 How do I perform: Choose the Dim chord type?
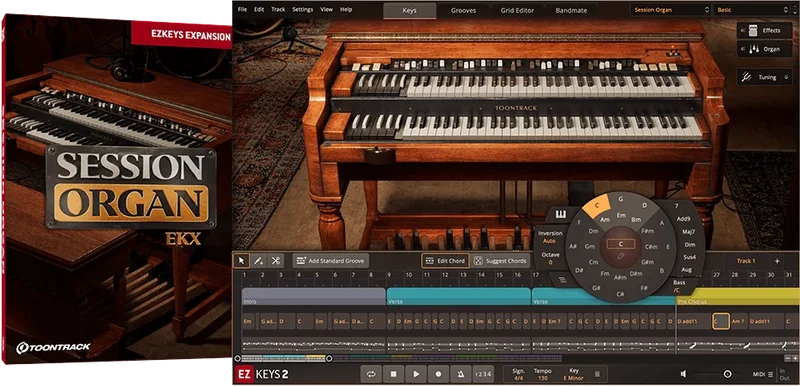coord(690,245)
